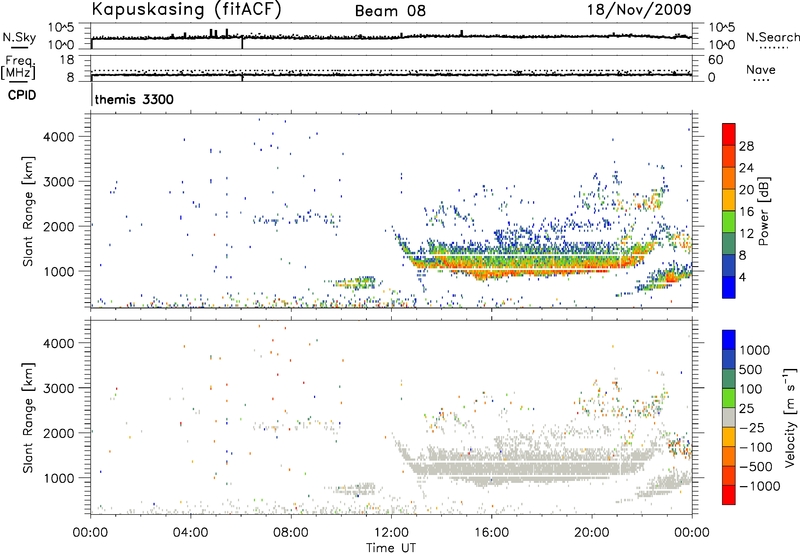
Task: Click the "20:00" time tick label
Action: click(592, 533)
